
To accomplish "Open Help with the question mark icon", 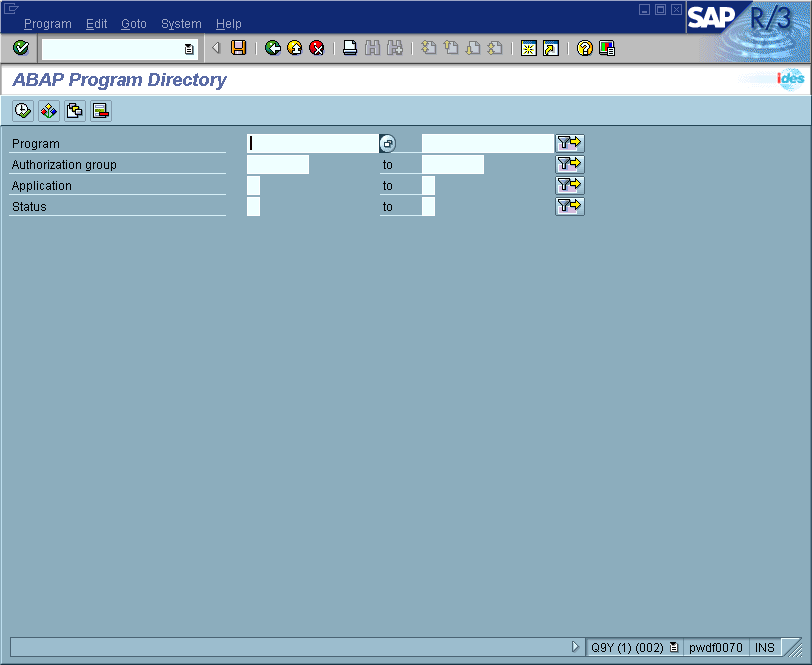I will (585, 48).
